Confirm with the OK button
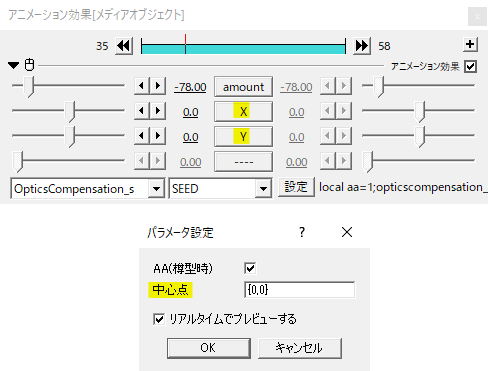The width and height of the screenshot is (488, 371). 209,348
